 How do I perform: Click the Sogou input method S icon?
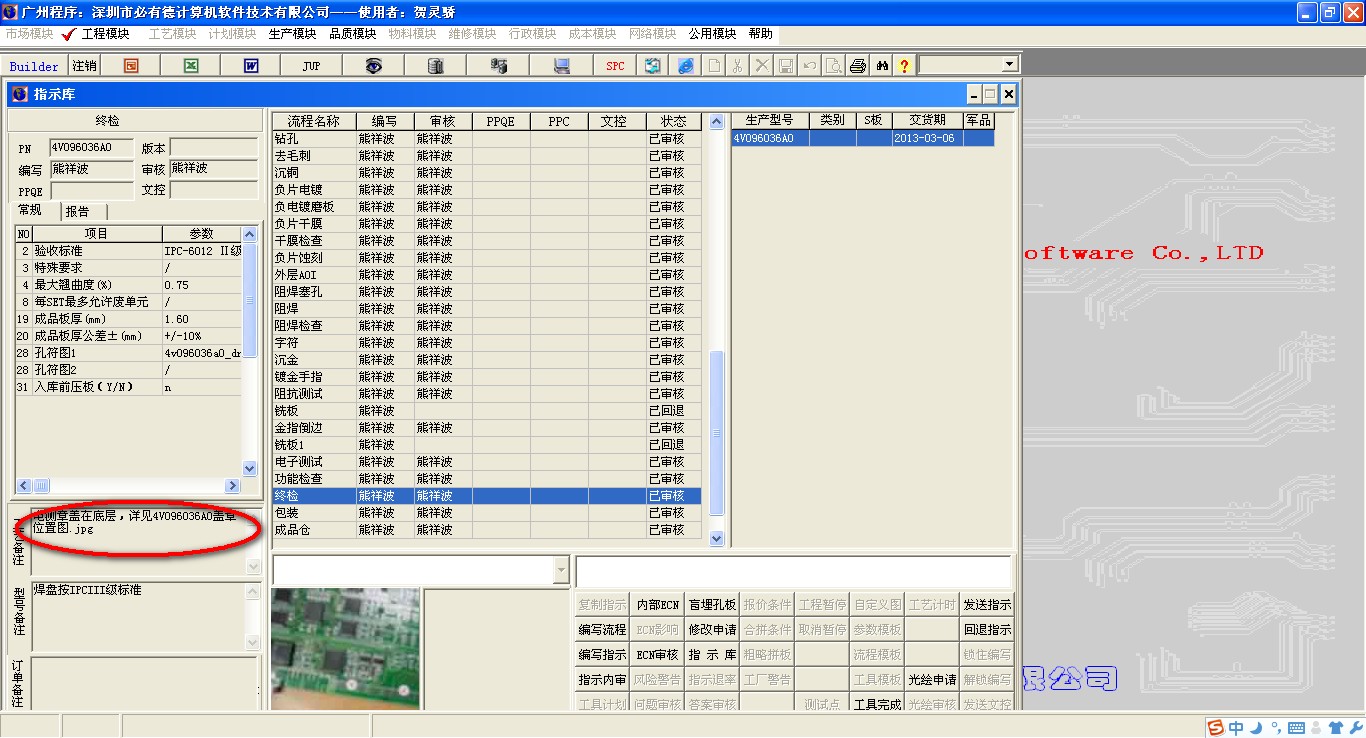pyautogui.click(x=1216, y=727)
